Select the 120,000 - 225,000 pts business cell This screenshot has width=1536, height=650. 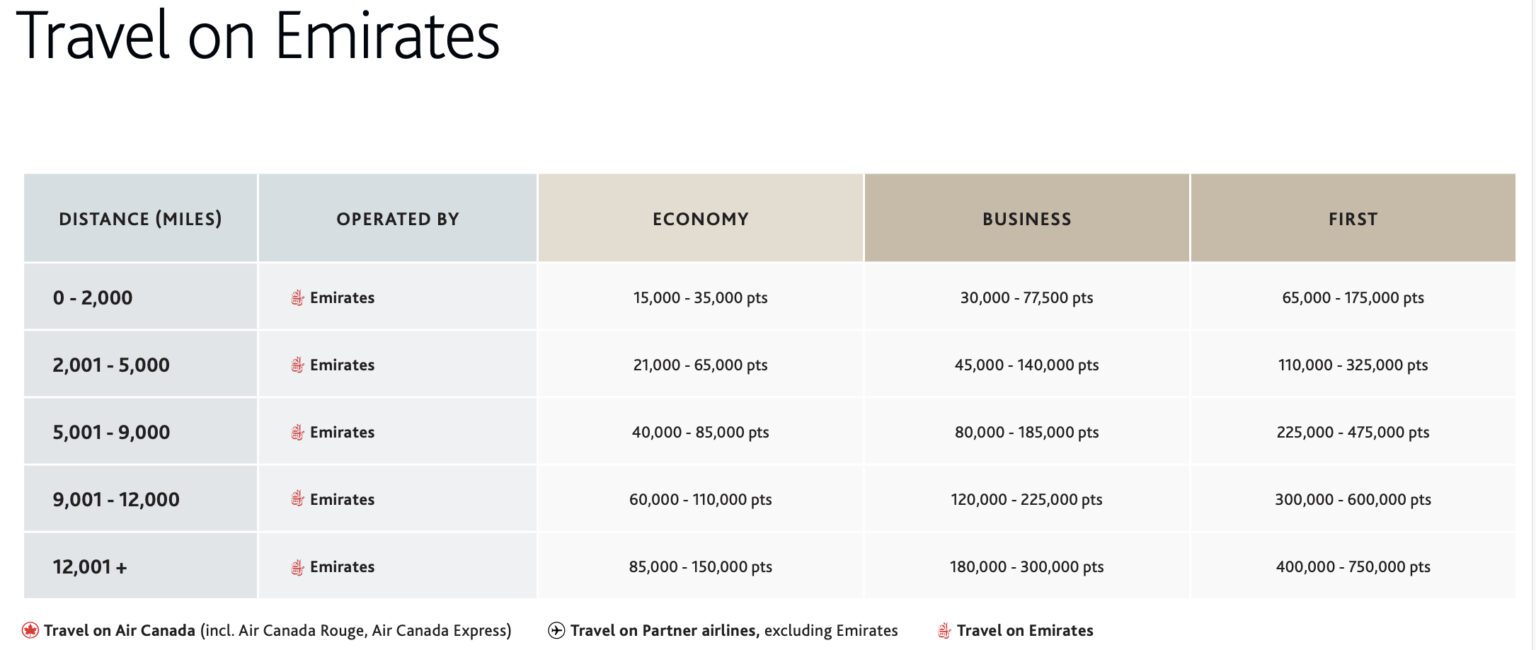point(1027,499)
